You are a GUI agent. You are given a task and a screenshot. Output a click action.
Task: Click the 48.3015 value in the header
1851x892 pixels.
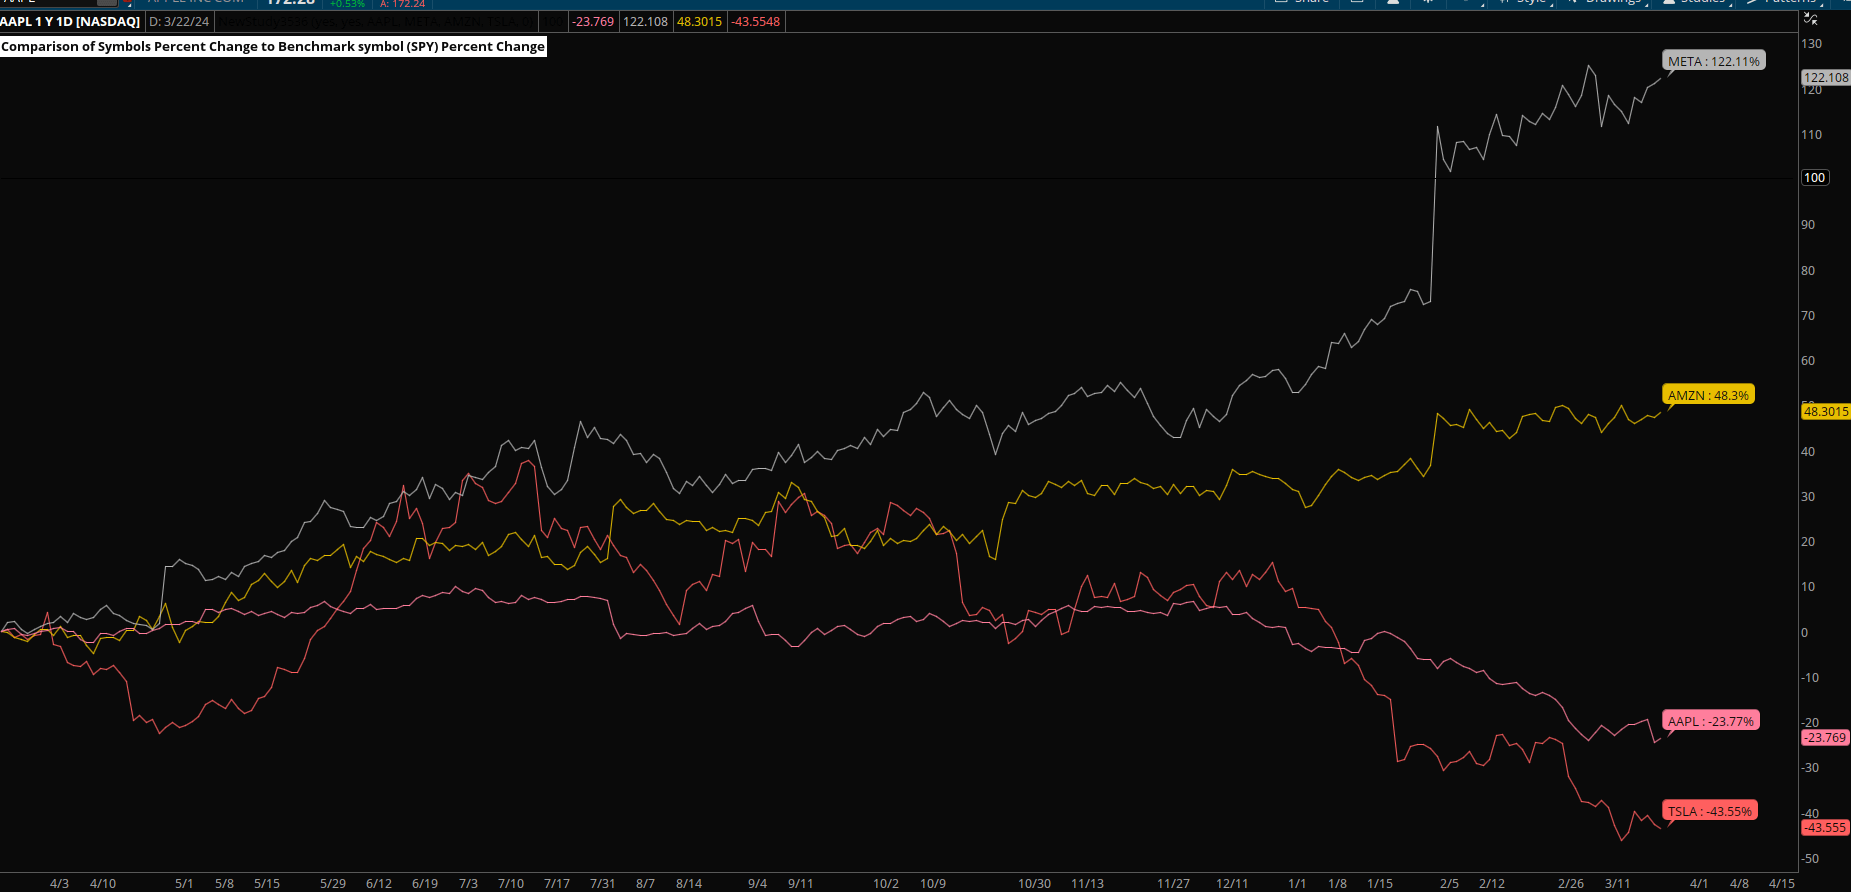coord(699,21)
